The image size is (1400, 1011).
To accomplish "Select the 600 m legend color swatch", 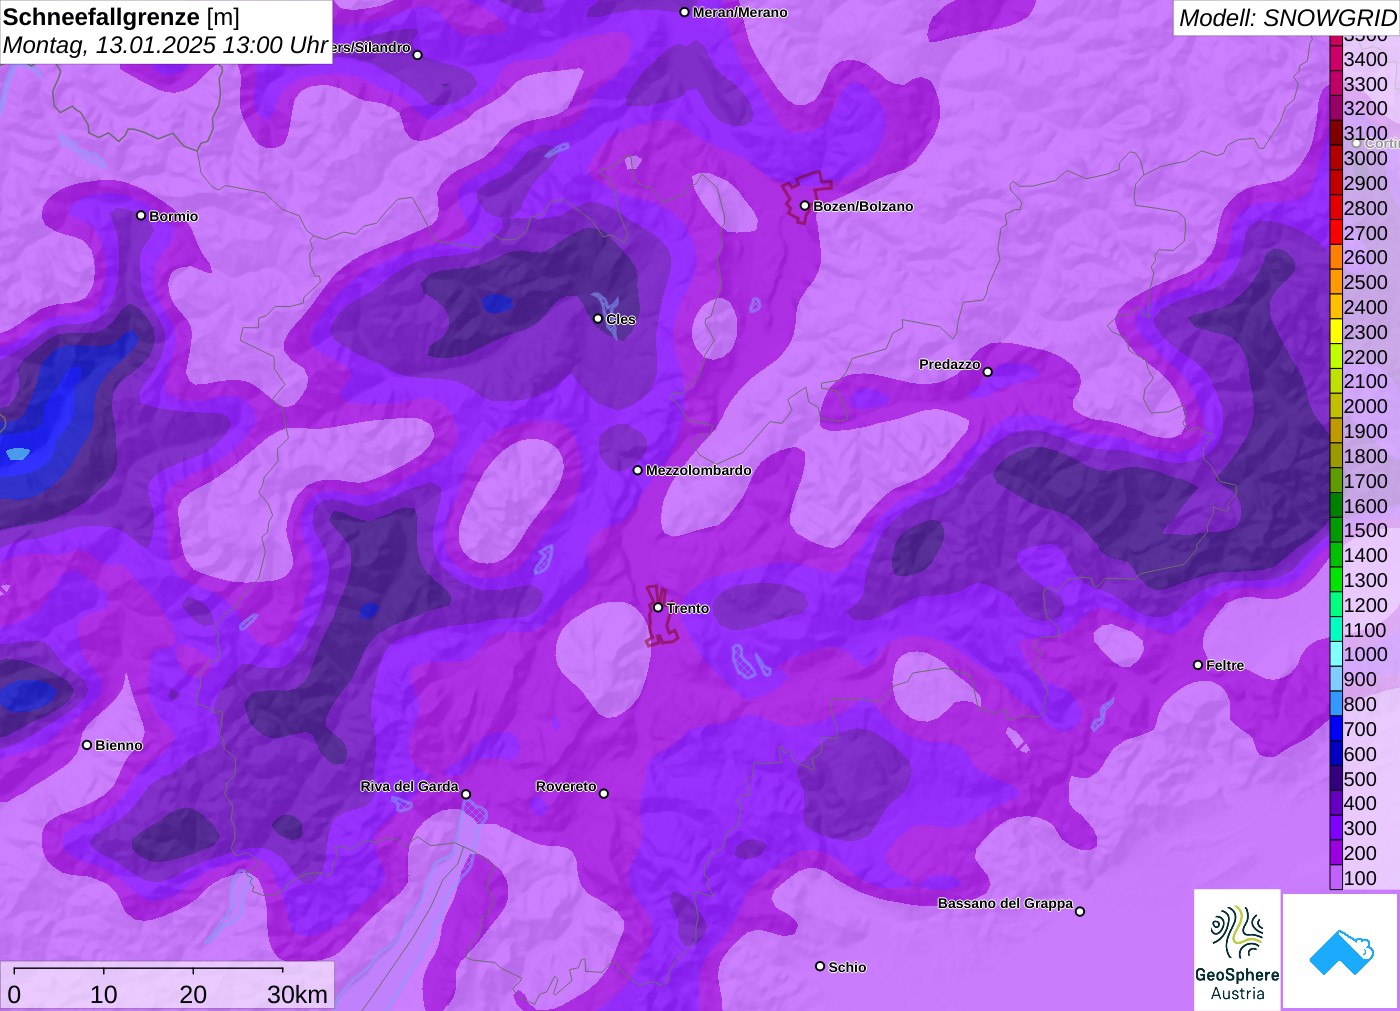I will point(1335,754).
